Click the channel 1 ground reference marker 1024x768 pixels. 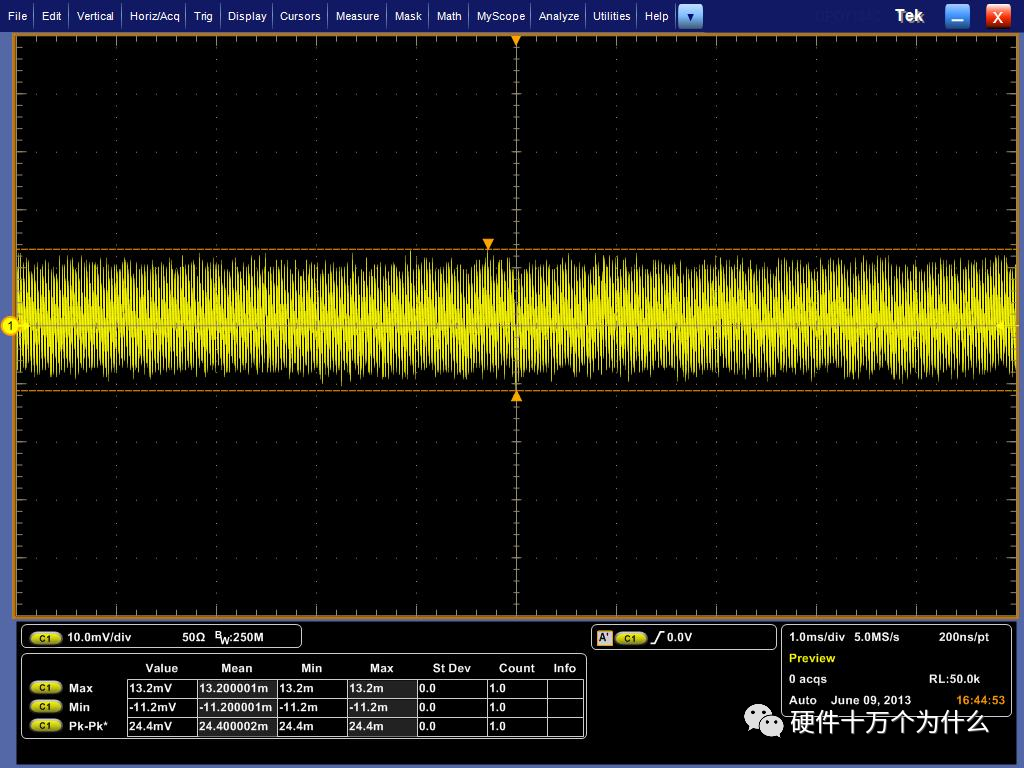[x=11, y=325]
